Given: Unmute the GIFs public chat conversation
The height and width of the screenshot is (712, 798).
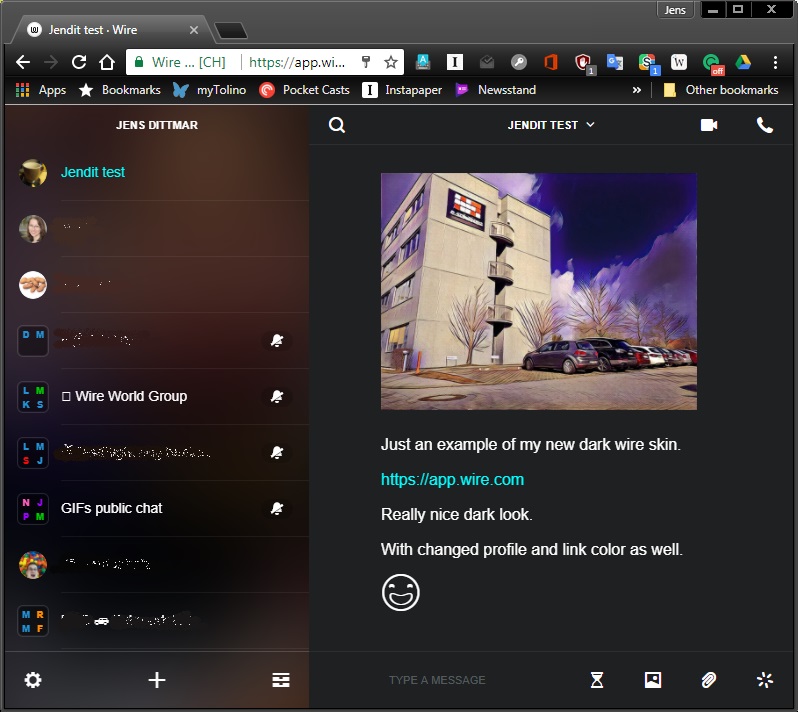Looking at the screenshot, I should point(277,508).
